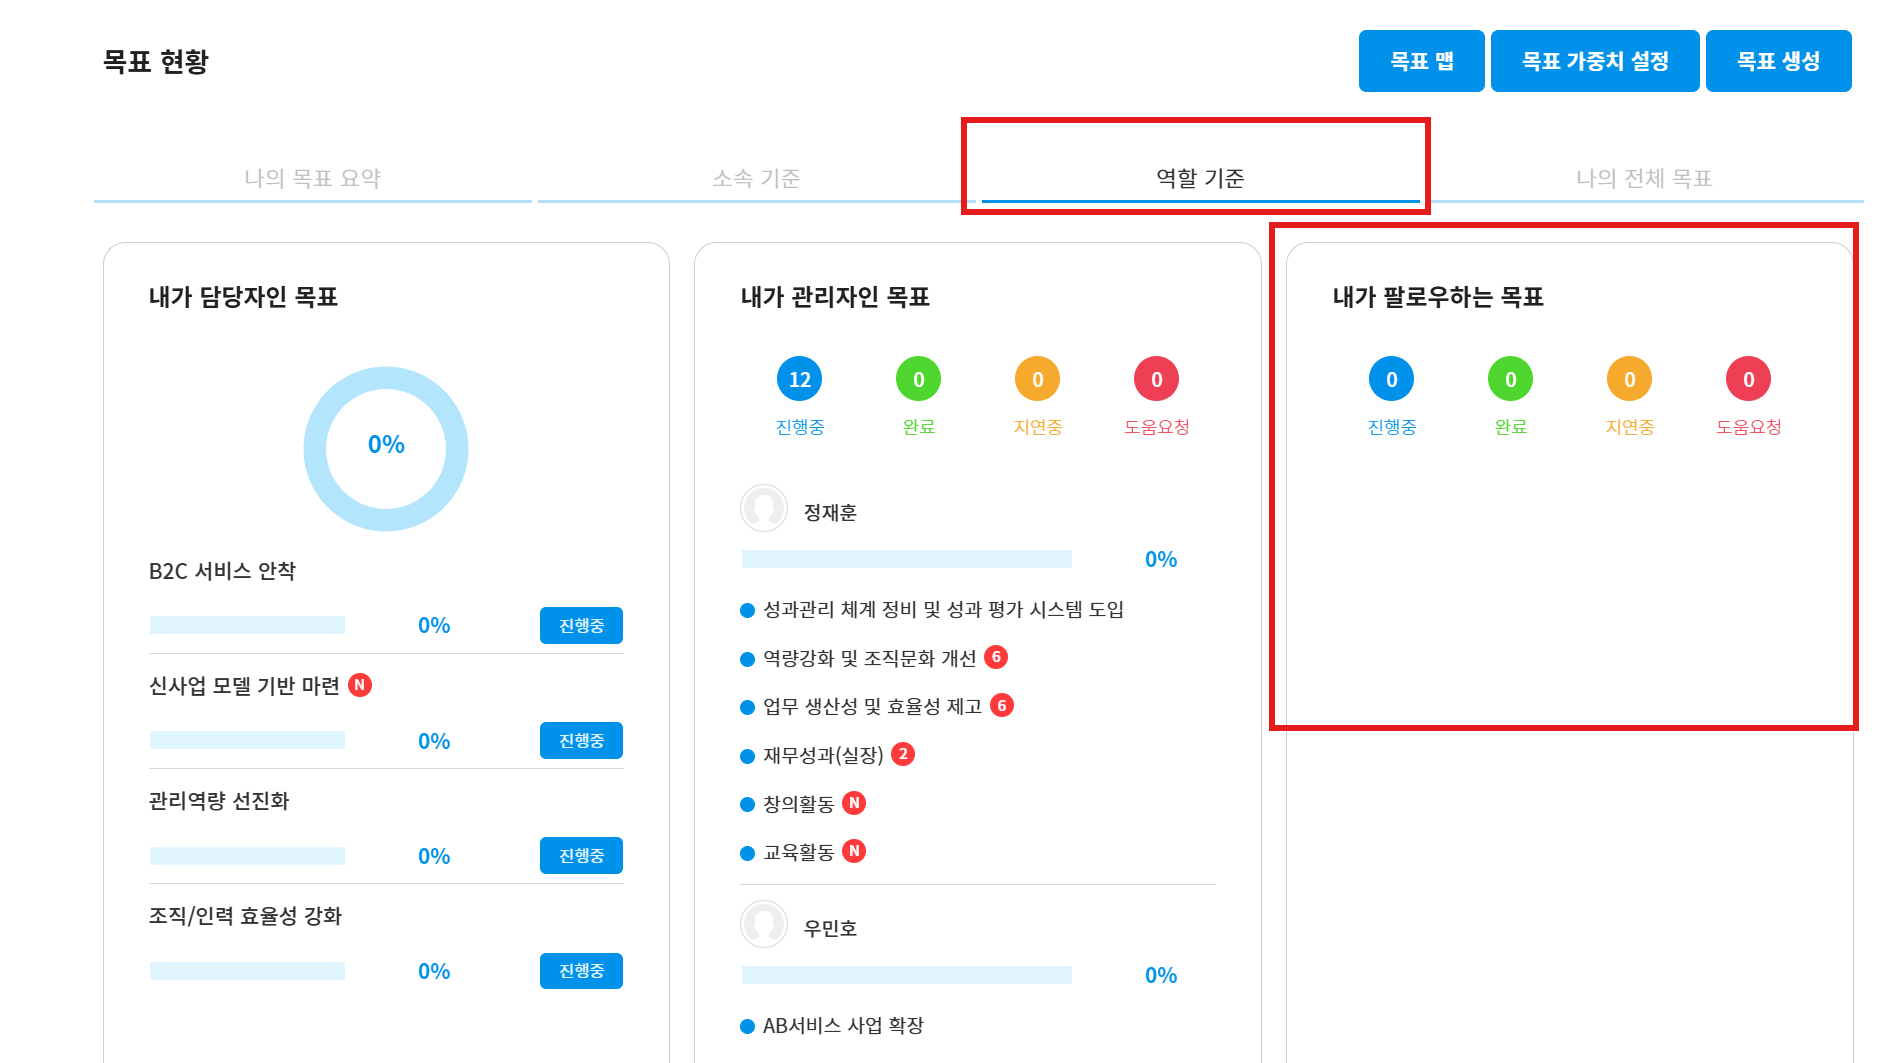Open the 신사업 모델 기반 마련 goal

244,686
